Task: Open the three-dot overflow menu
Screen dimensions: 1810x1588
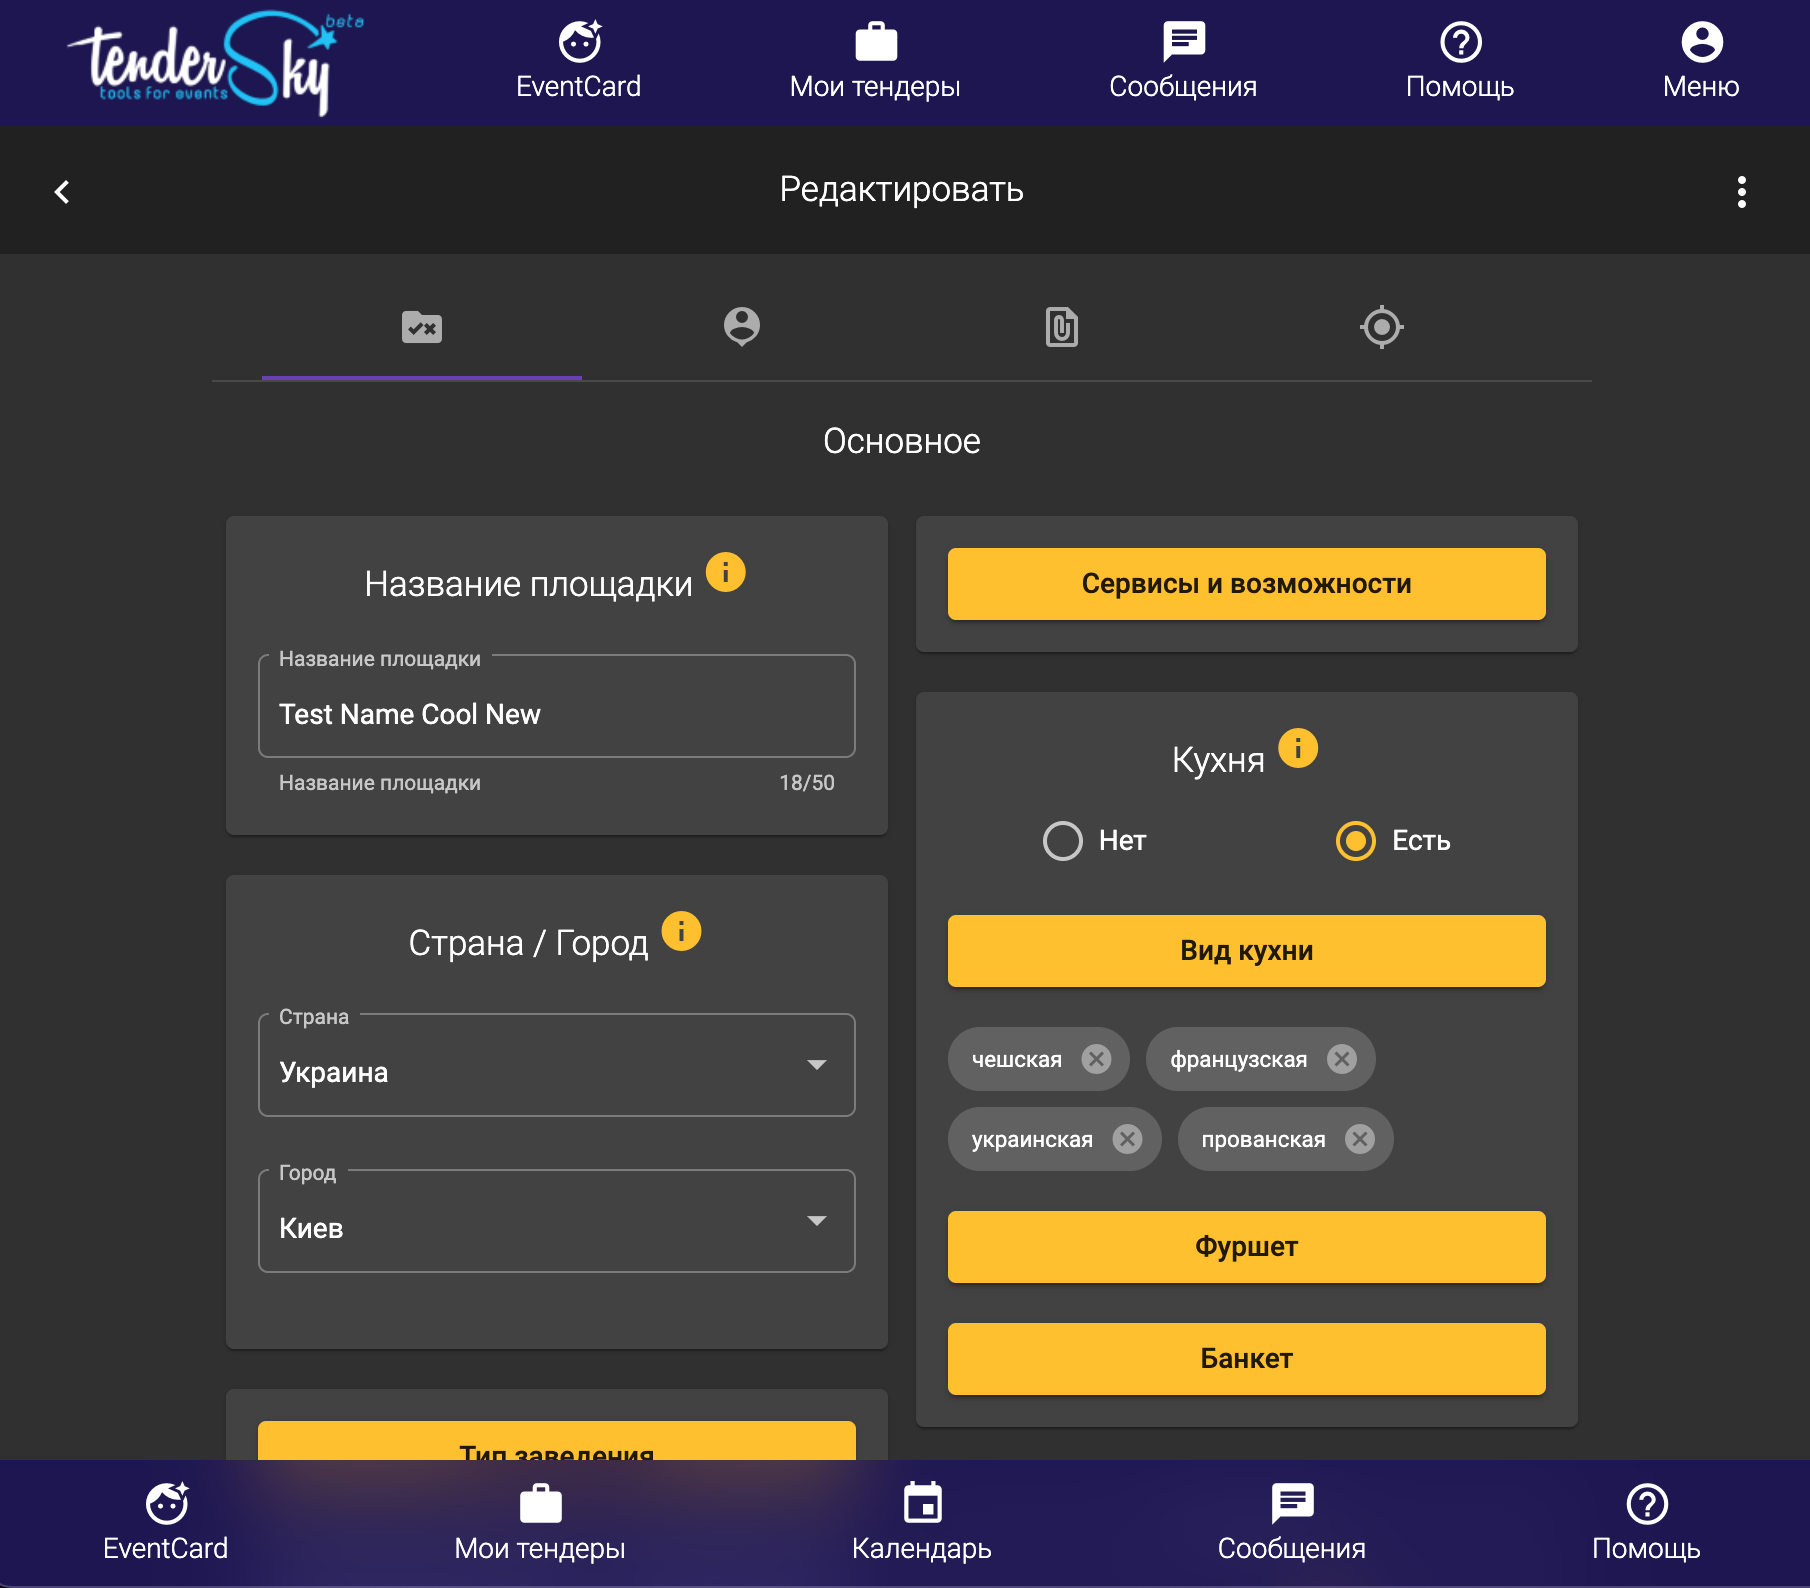Action: pos(1742,190)
